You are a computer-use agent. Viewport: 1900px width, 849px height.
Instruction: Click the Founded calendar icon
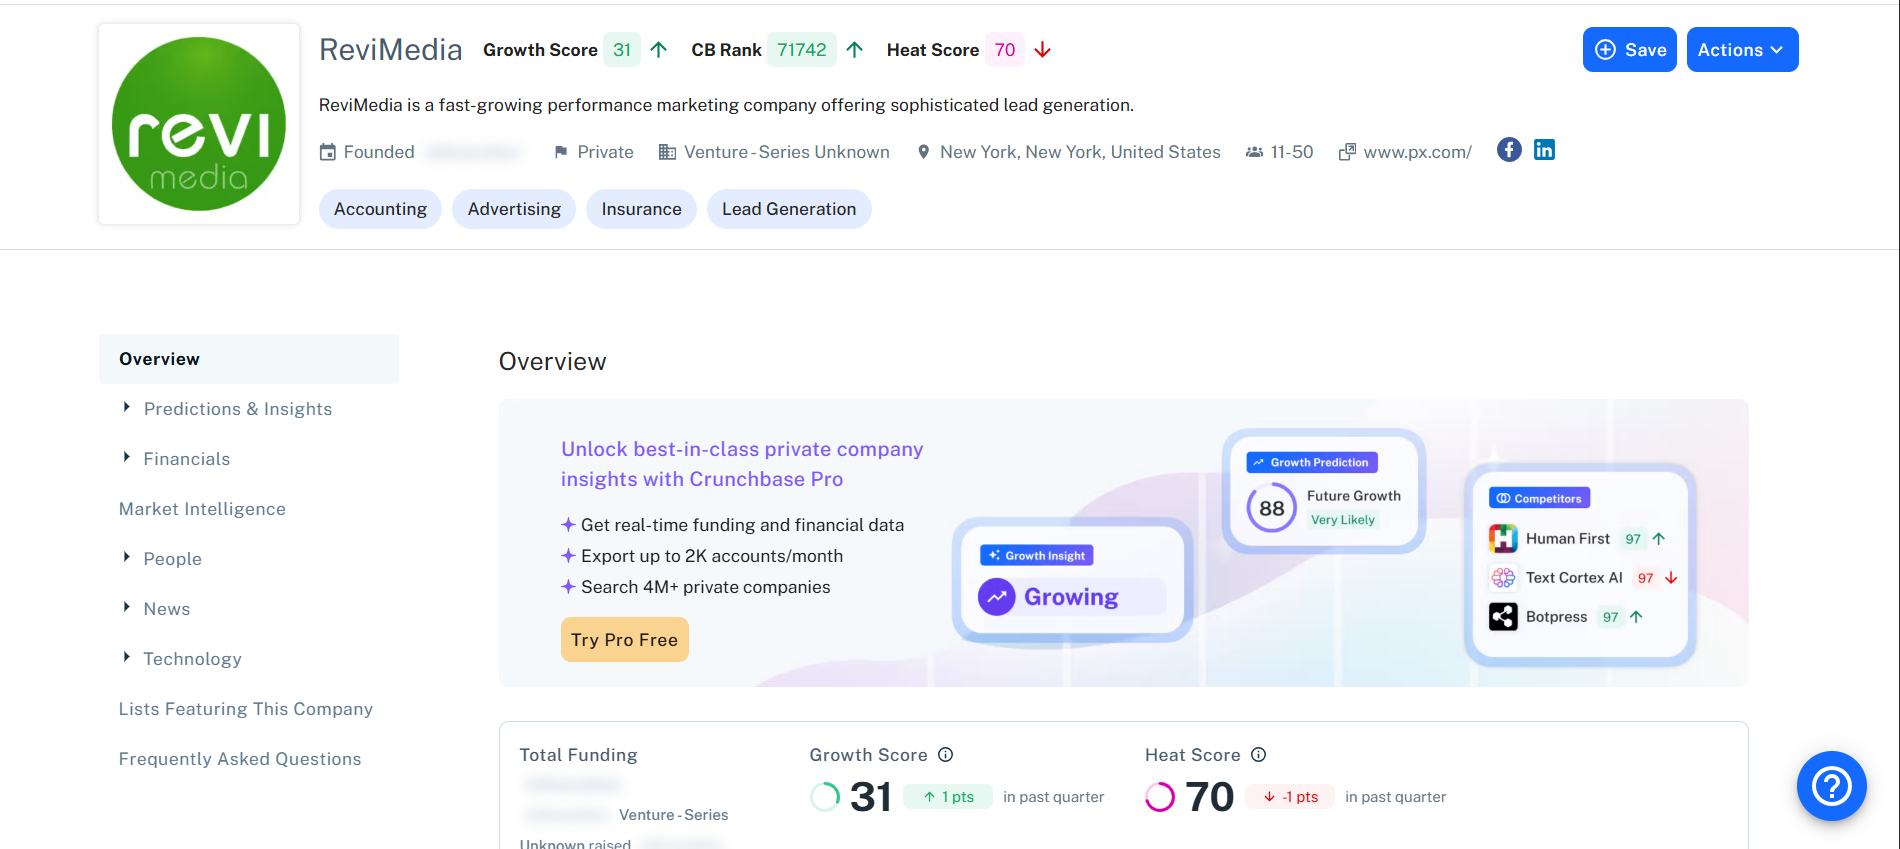click(328, 152)
